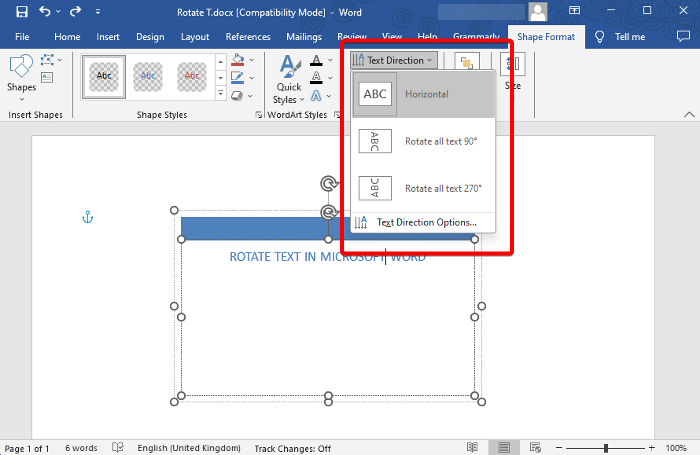Click the Page 1 of 1 status indicator
700x455 pixels.
click(27, 448)
